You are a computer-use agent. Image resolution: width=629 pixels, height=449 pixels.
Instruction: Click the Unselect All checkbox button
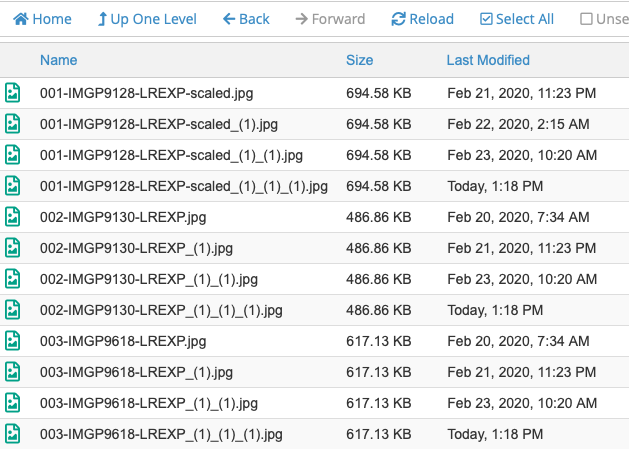604,19
